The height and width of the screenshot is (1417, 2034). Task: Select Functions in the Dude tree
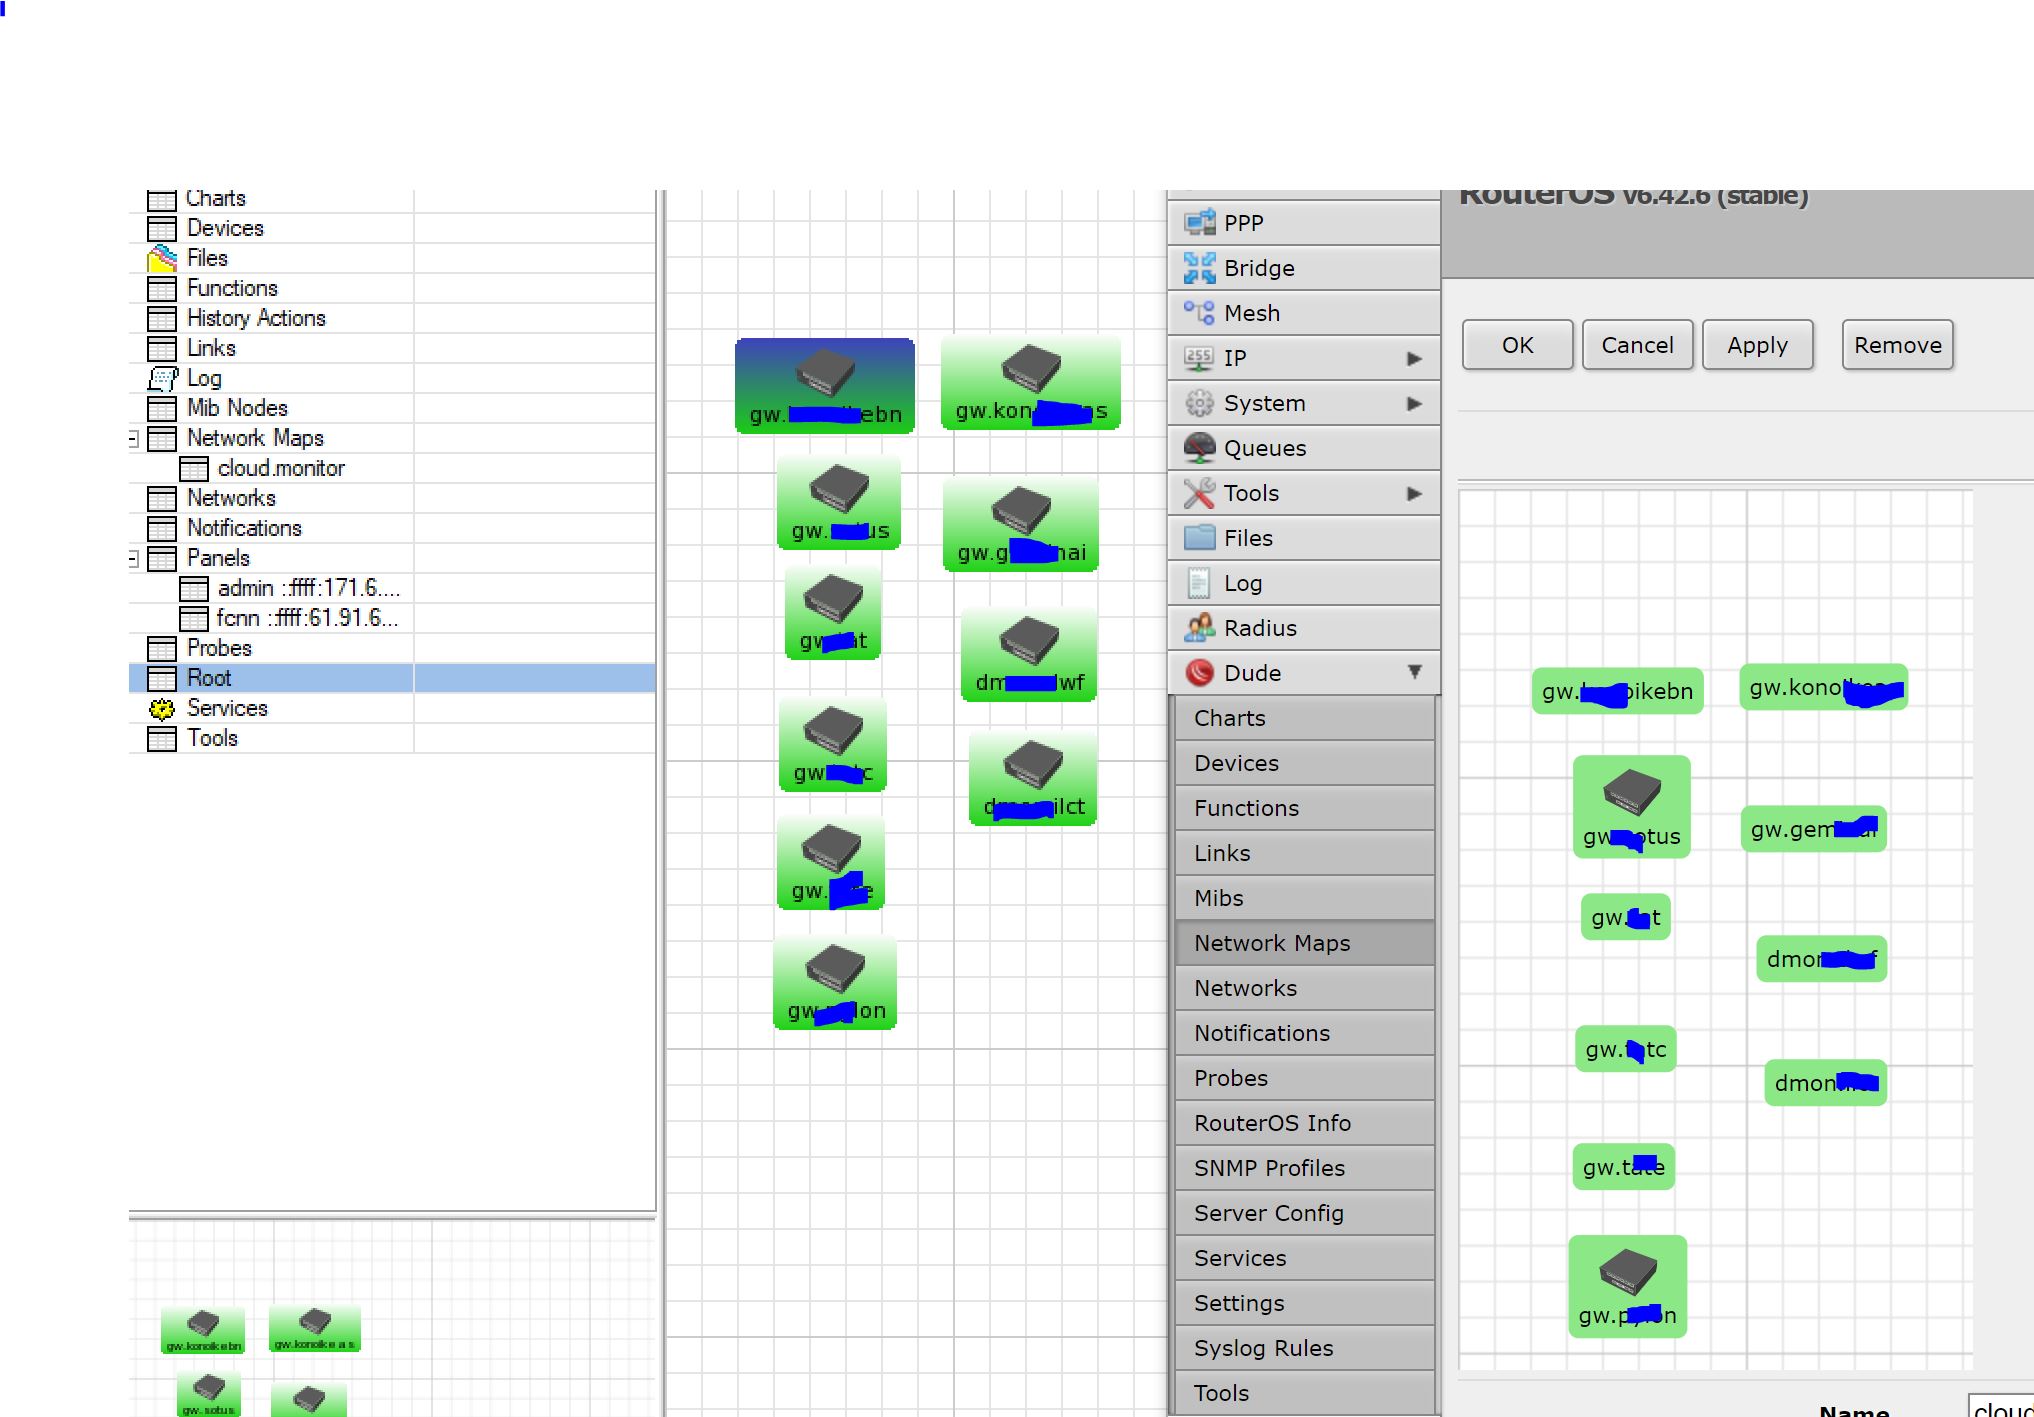pyautogui.click(x=232, y=288)
